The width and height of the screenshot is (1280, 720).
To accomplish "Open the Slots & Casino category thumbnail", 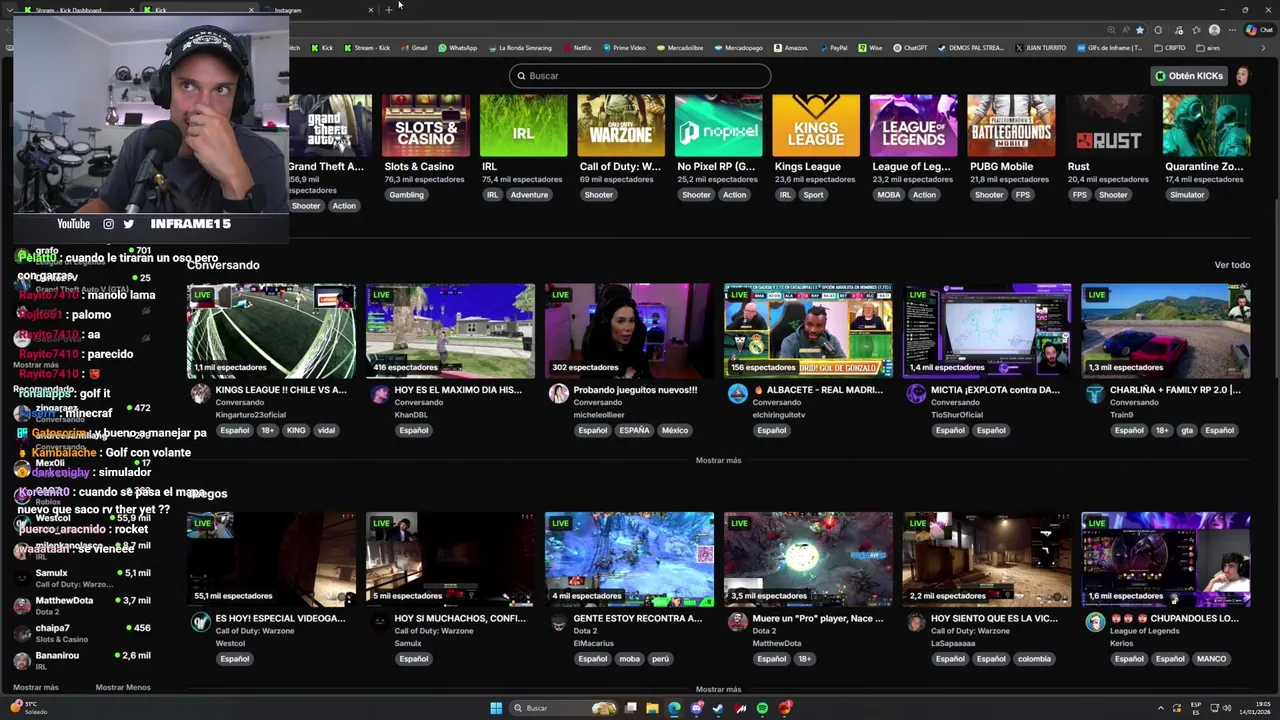I will tap(426, 125).
